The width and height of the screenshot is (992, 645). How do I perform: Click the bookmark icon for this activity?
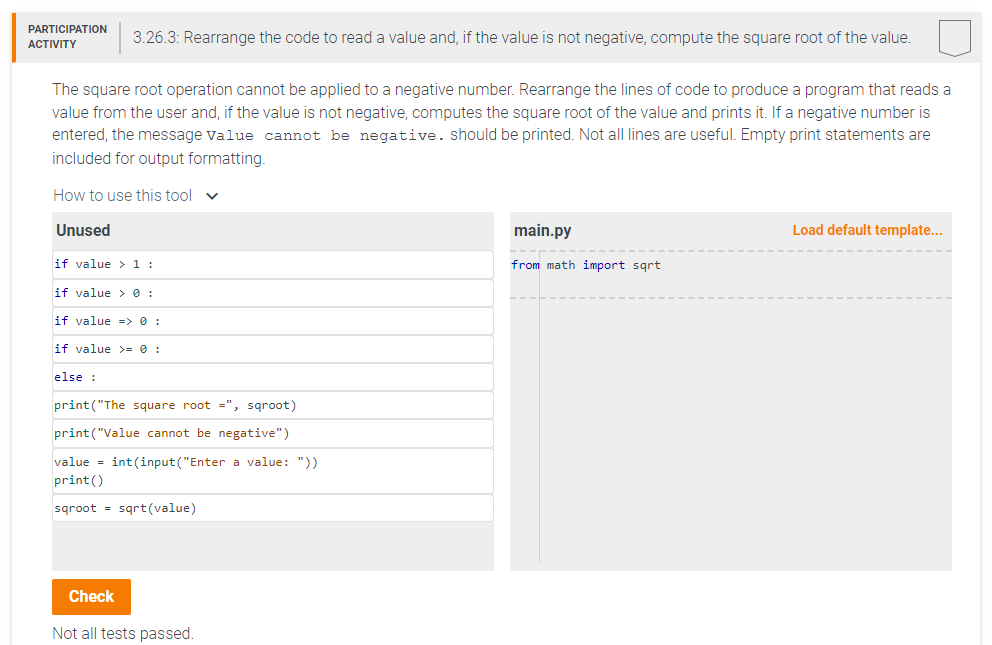tap(954, 36)
